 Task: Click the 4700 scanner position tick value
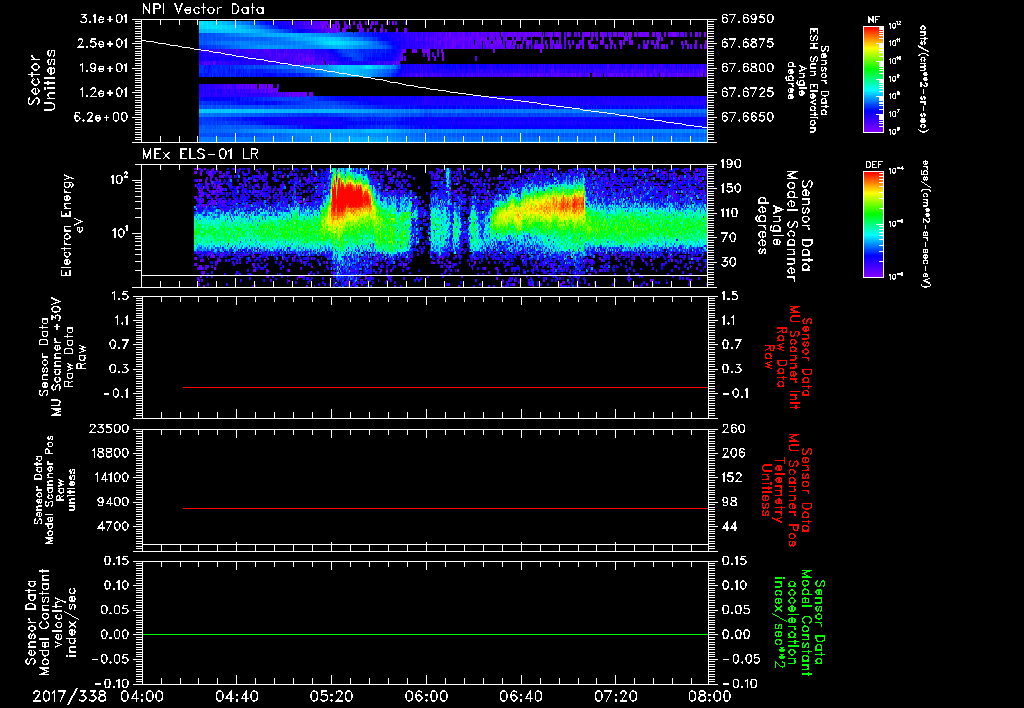112,526
